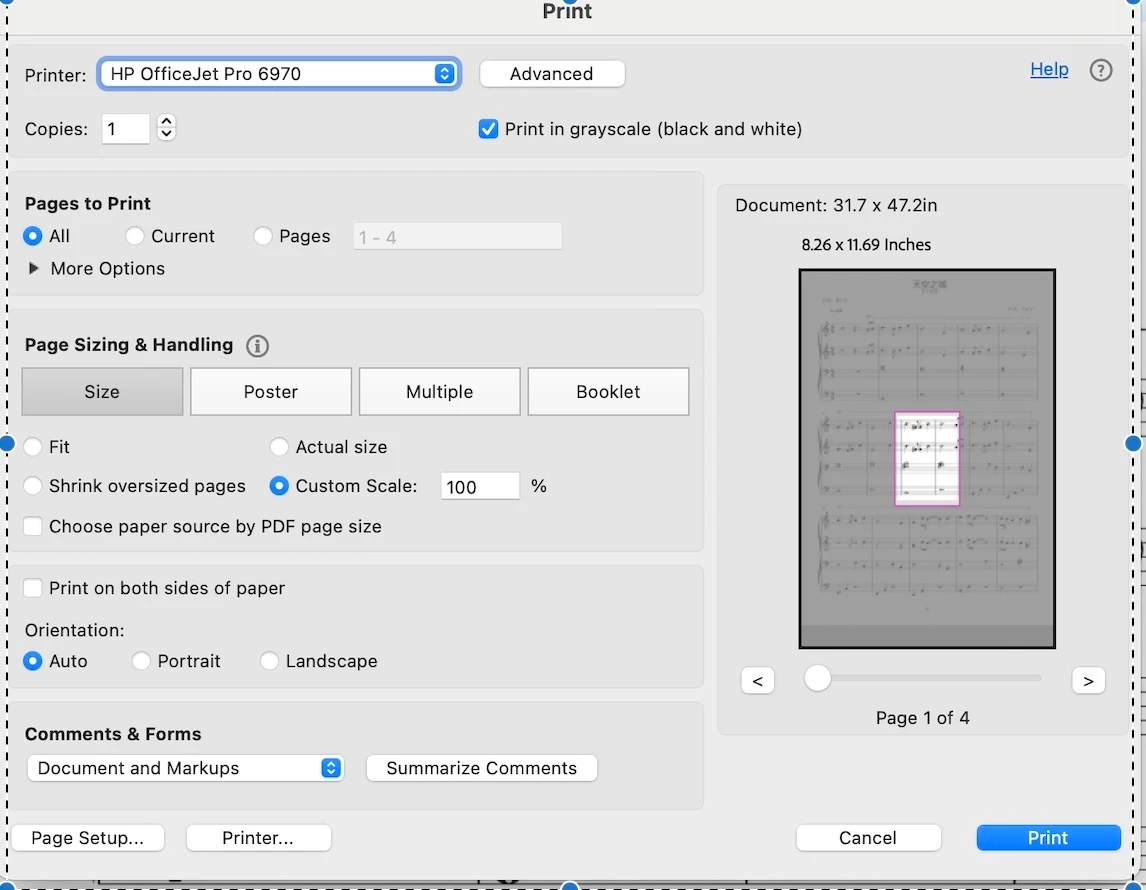Image resolution: width=1146 pixels, height=890 pixels.
Task: Open the Document and Markups dropdown
Action: click(186, 768)
